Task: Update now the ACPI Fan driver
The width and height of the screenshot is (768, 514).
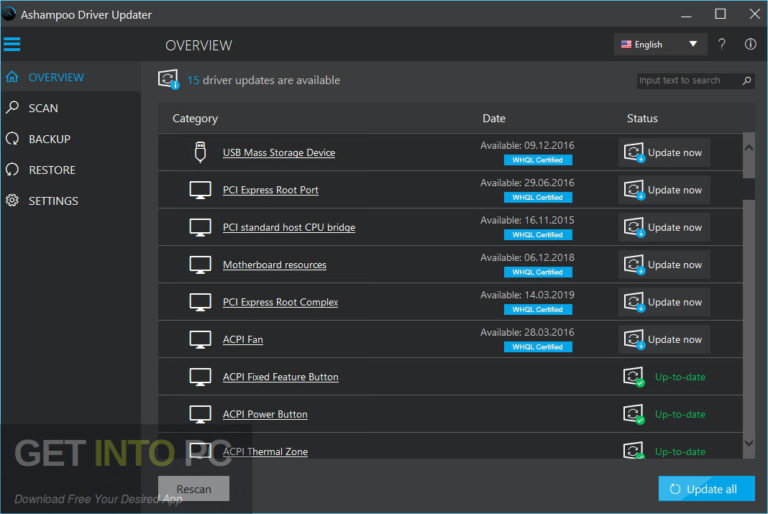Action: pyautogui.click(x=664, y=340)
